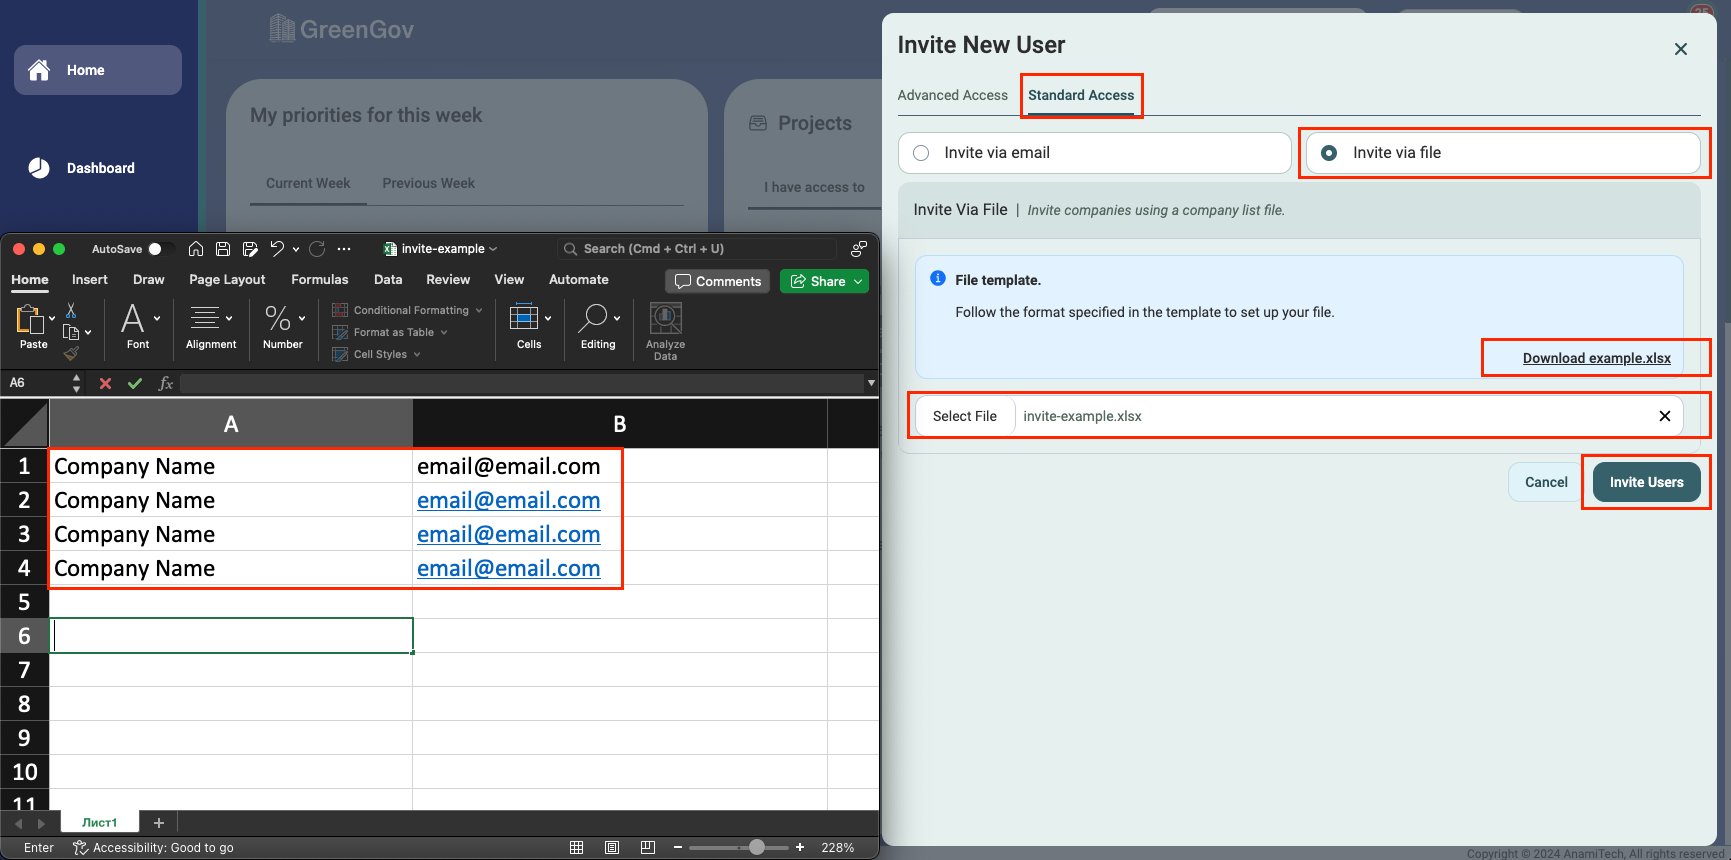This screenshot has height=860, width=1731.
Task: Zoom in using the plus button
Action: [x=800, y=848]
